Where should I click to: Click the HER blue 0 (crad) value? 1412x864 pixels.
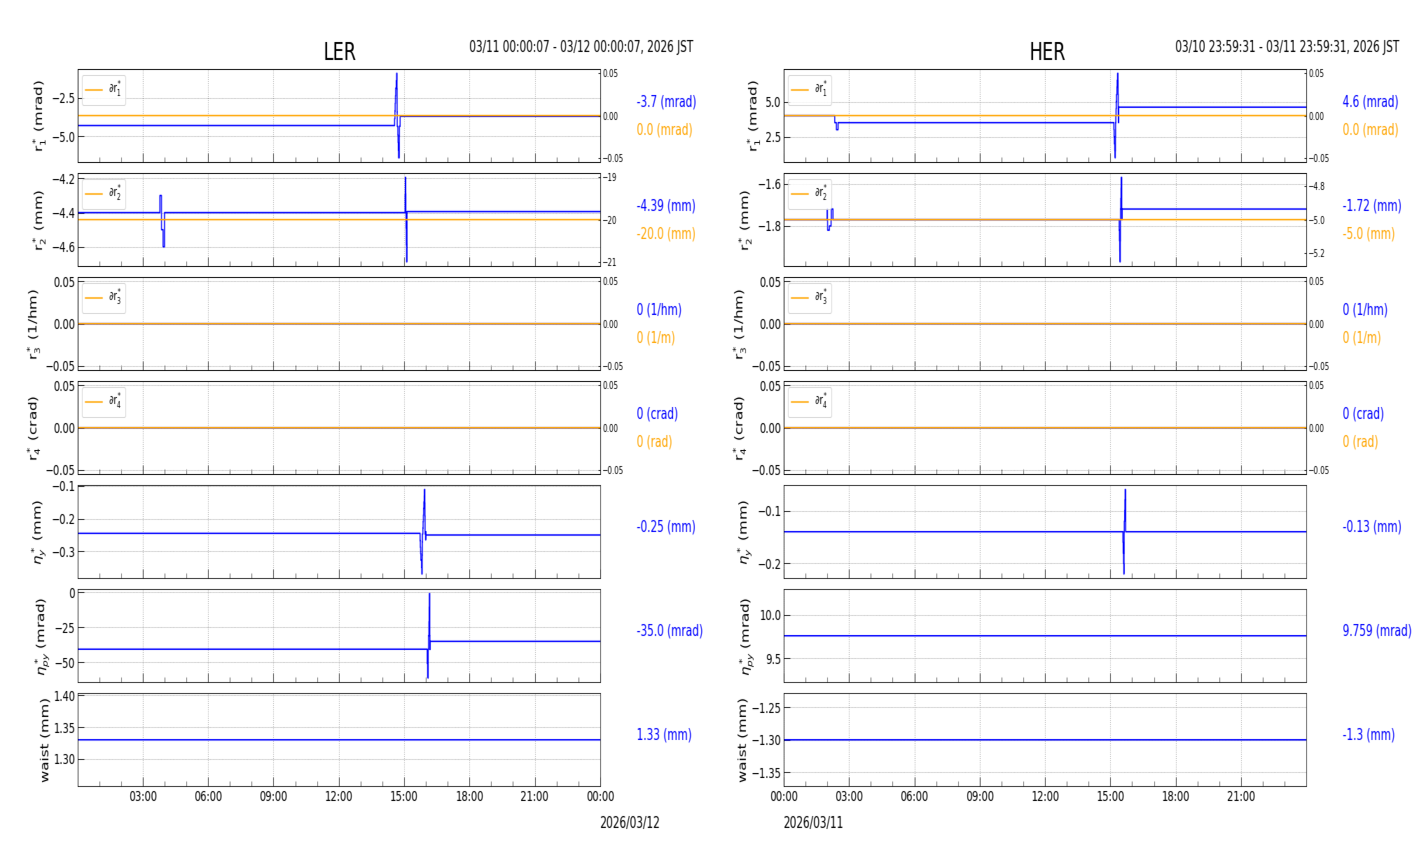(x=1363, y=414)
